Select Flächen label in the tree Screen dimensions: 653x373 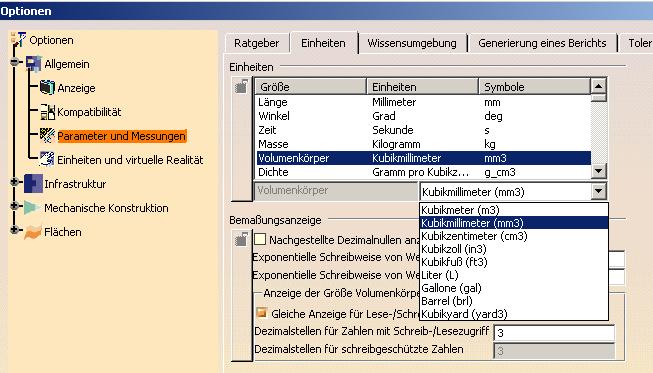click(x=62, y=232)
